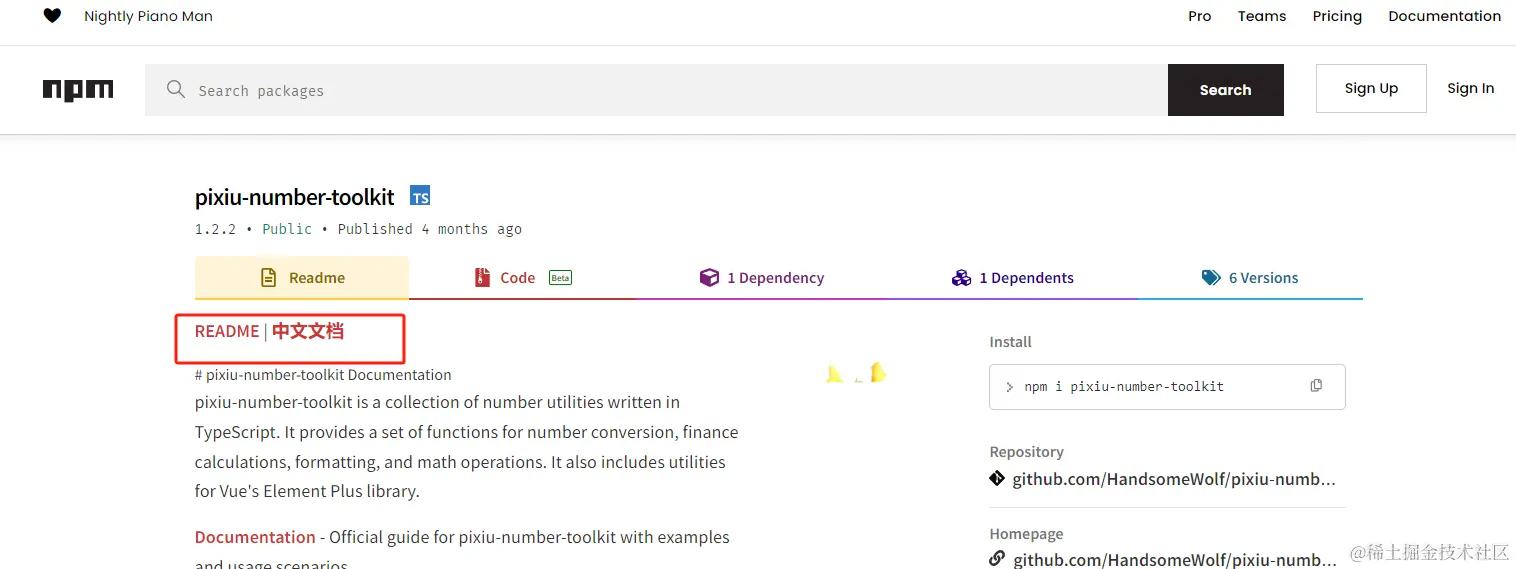This screenshot has width=1516, height=569.
Task: Click the search magnifier icon
Action: pyautogui.click(x=176, y=89)
